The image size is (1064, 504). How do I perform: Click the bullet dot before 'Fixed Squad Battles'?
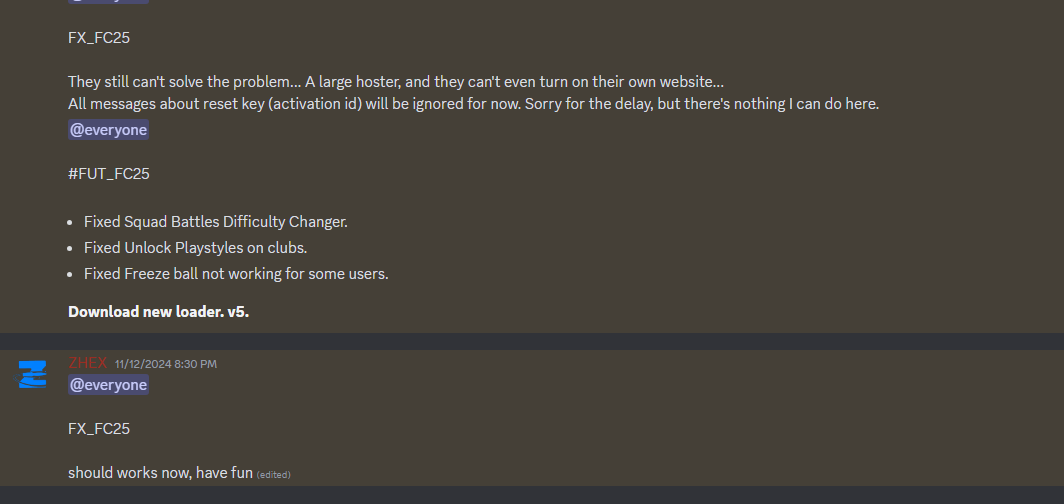(73, 223)
